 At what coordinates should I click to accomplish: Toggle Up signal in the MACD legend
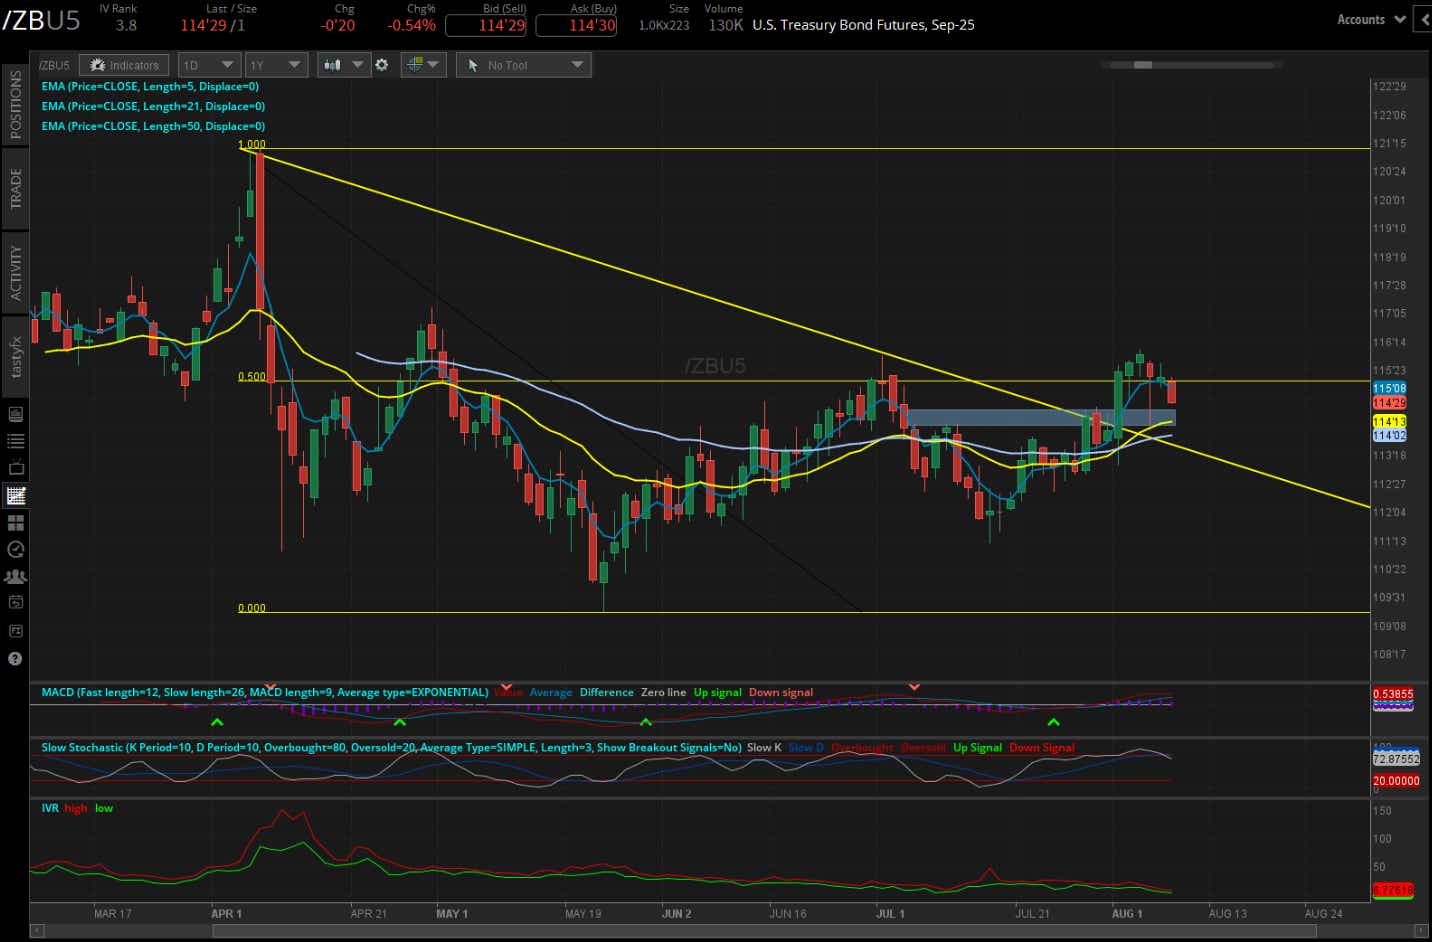tap(717, 691)
